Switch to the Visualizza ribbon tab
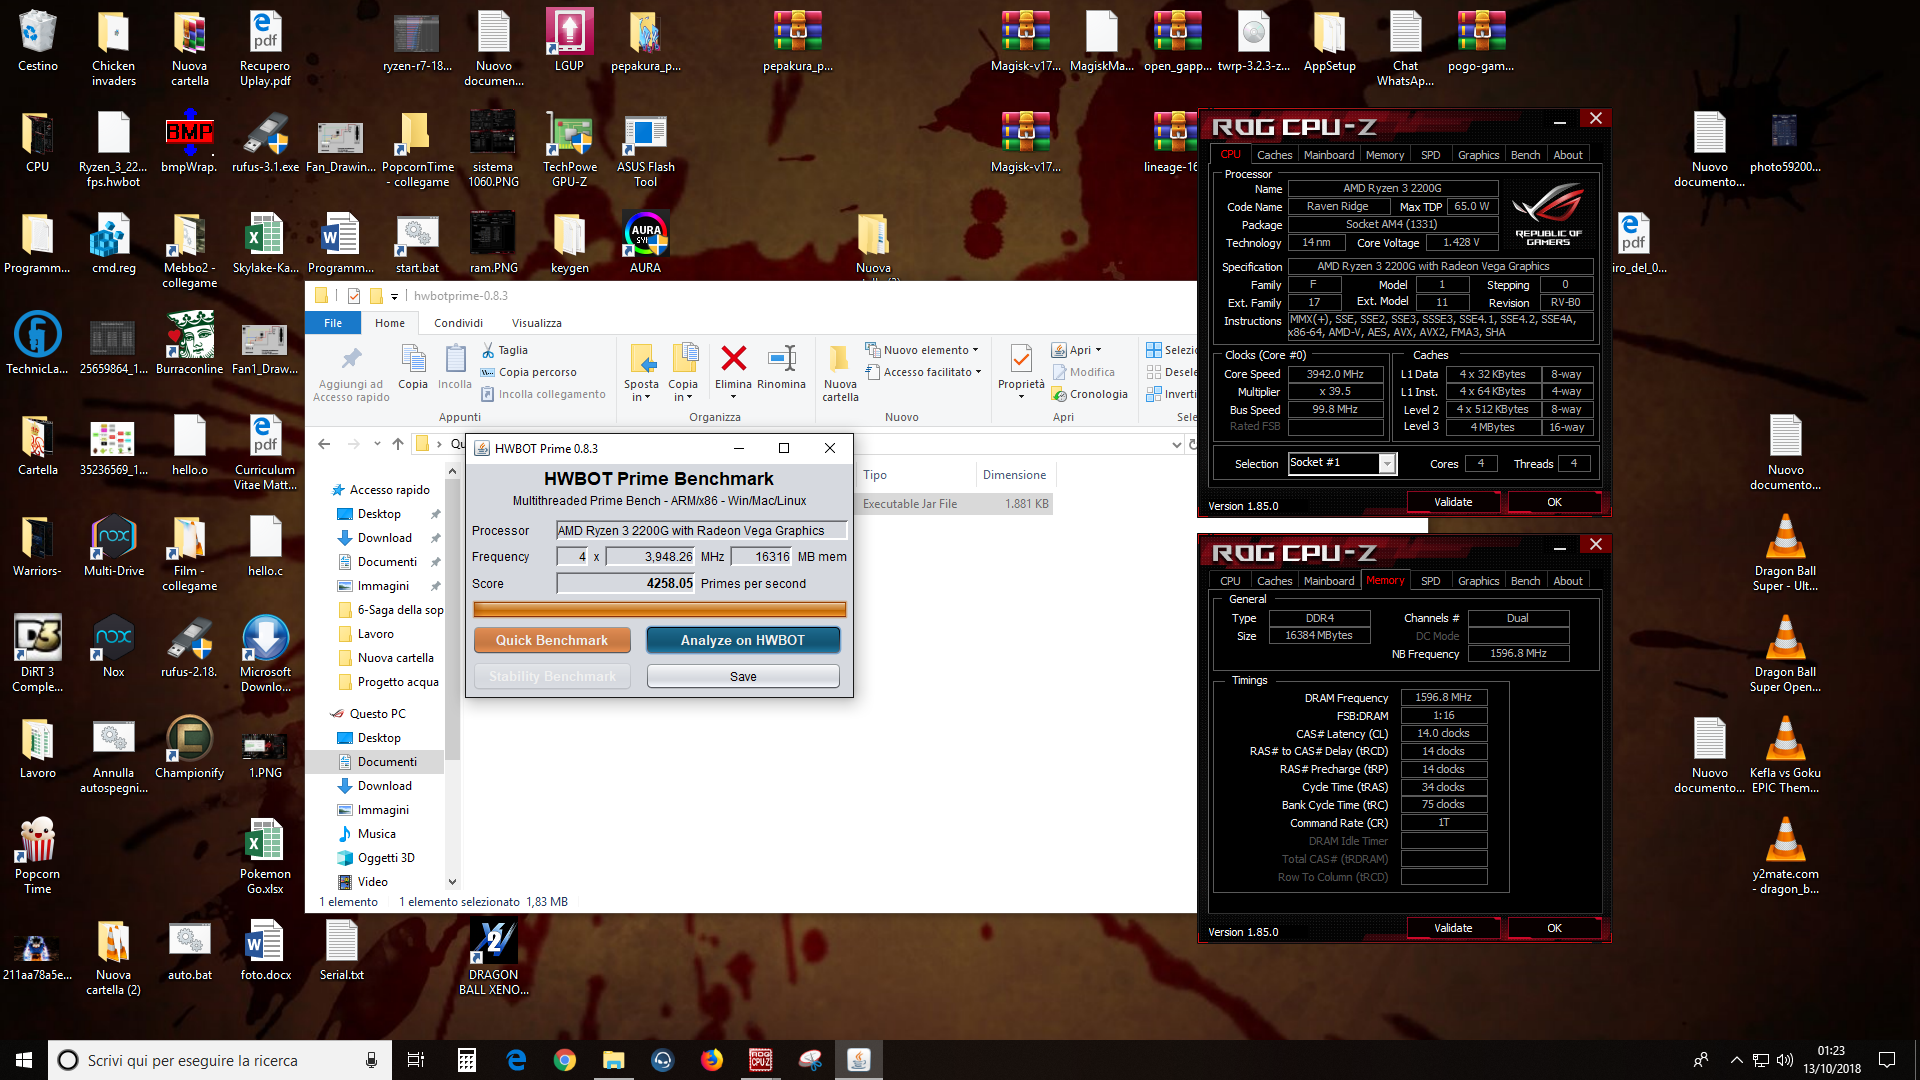1920x1080 pixels. (x=537, y=323)
